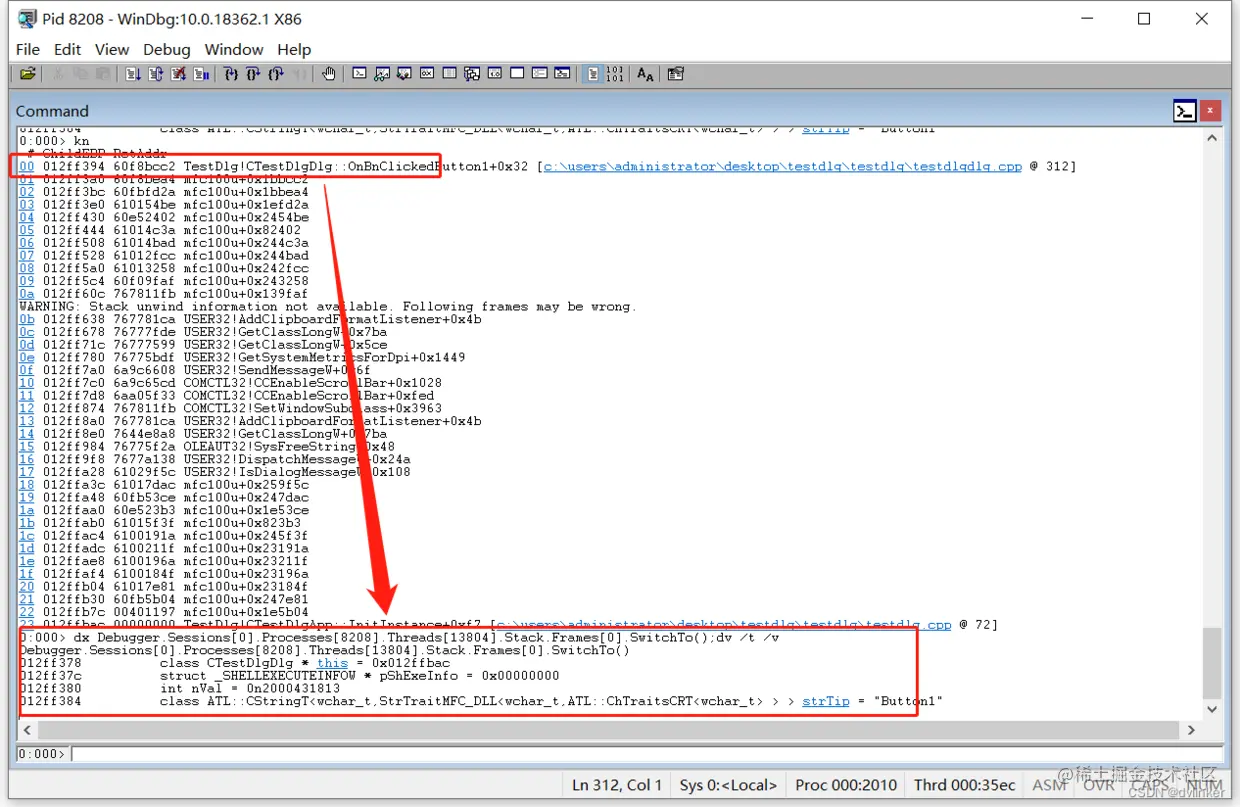Open the Memory window icon
Viewport: 1240px width, 807px height.
point(449,74)
